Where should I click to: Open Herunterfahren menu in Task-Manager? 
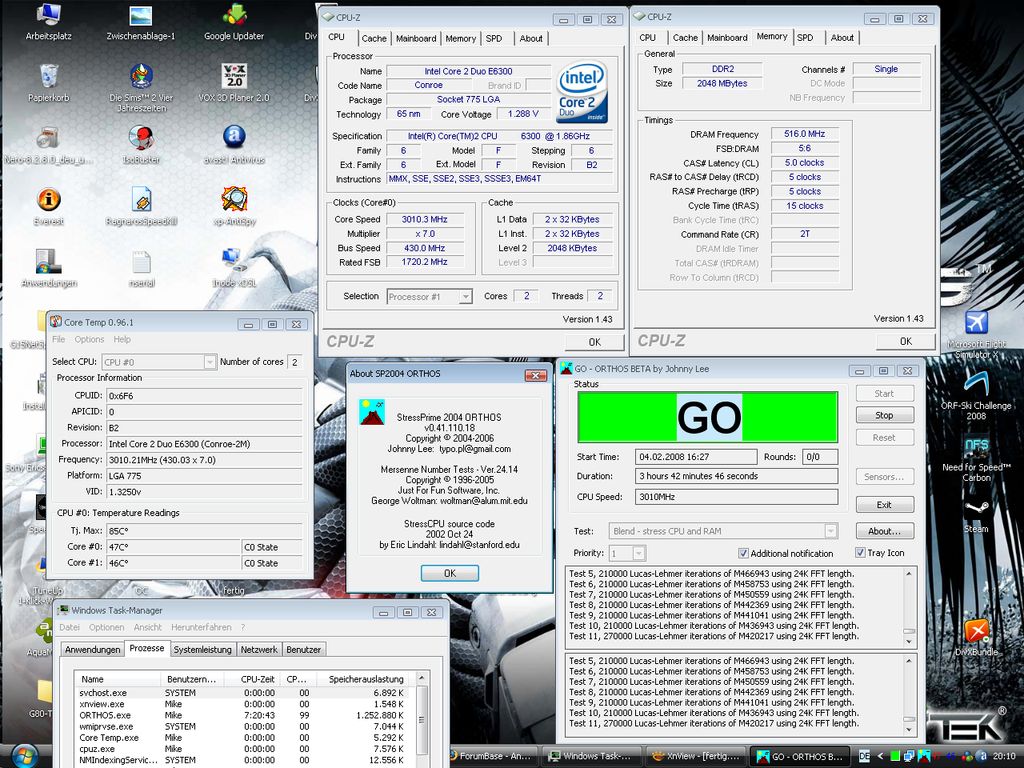[x=201, y=628]
